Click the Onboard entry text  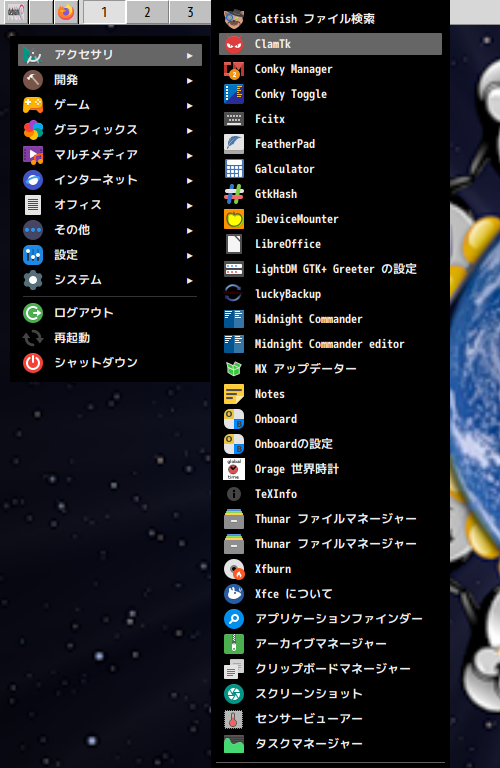[x=276, y=419]
